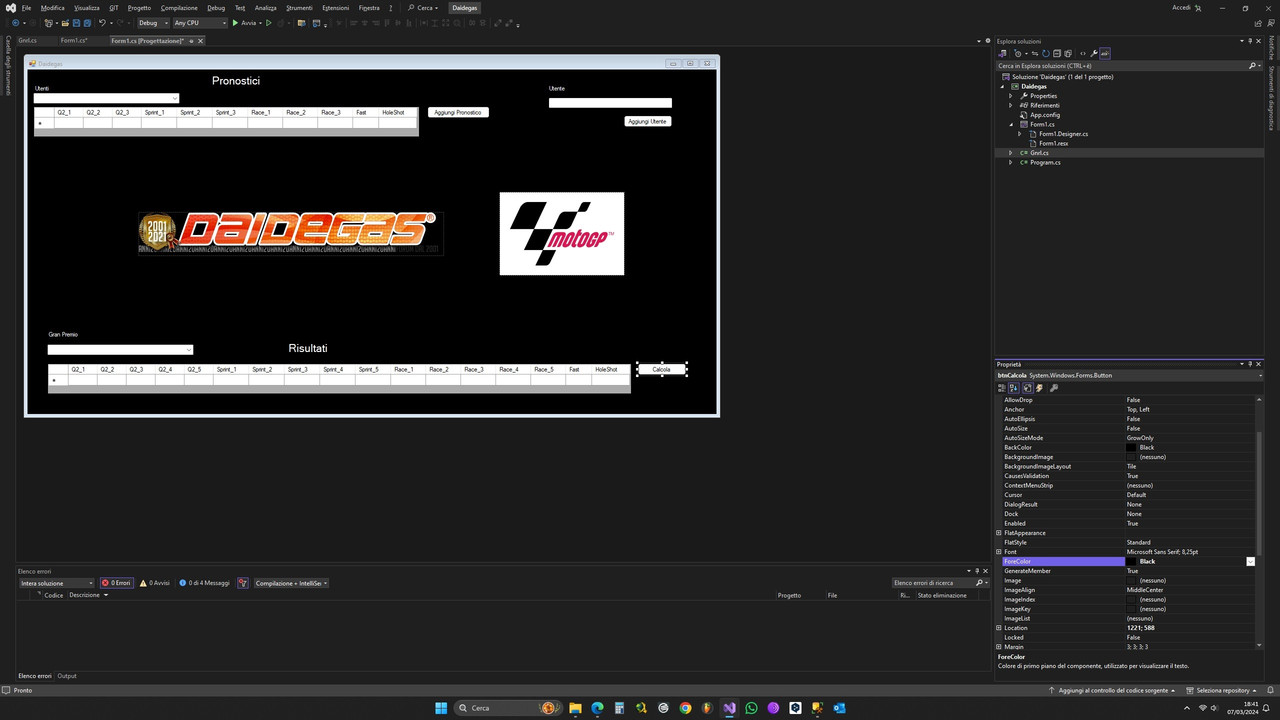Click the Pending Changes clock filter icon
Viewport: 1280px width, 720px height.
(x=1018, y=54)
